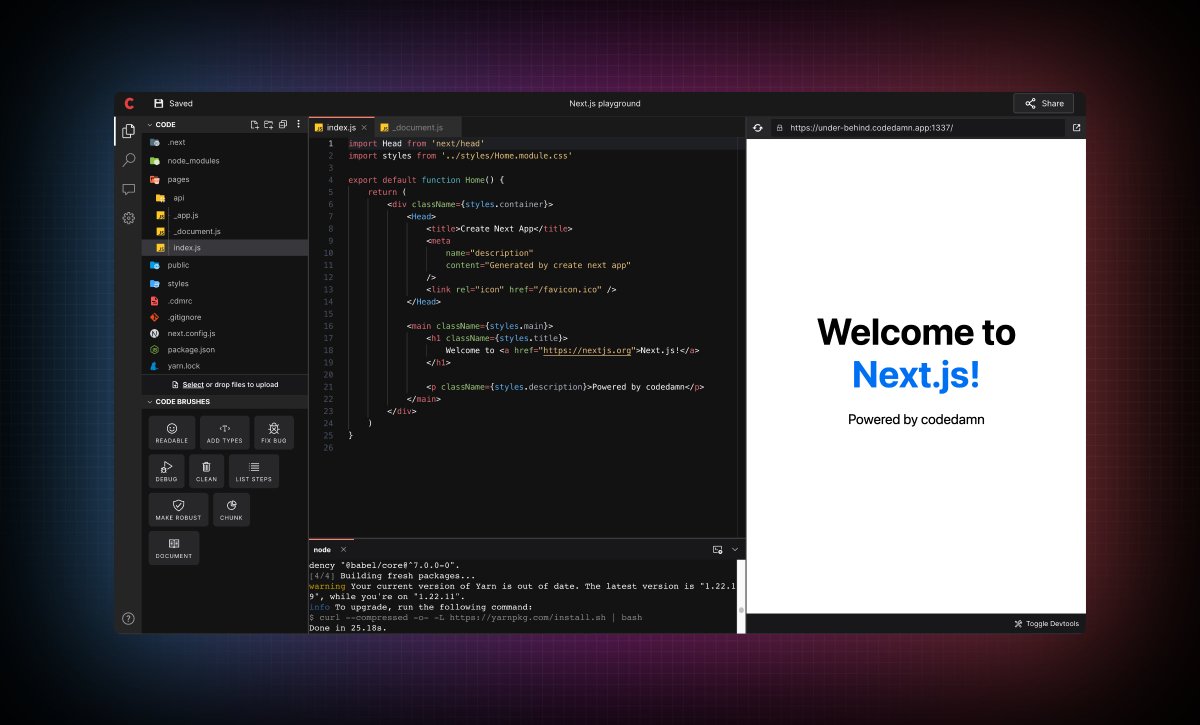Screen dimensions: 1200x725
Task: Close the node terminal tab
Action: tap(344, 550)
